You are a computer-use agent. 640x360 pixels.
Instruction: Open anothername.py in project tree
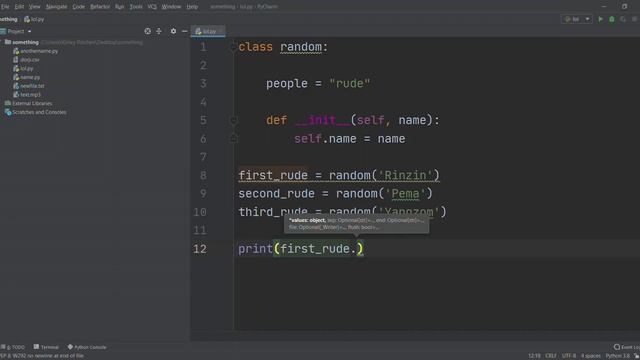[36, 51]
